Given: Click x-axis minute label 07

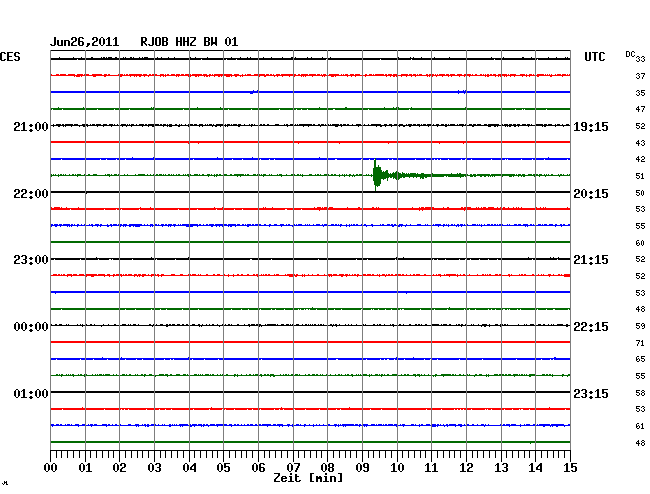Looking at the screenshot, I should [293, 467].
